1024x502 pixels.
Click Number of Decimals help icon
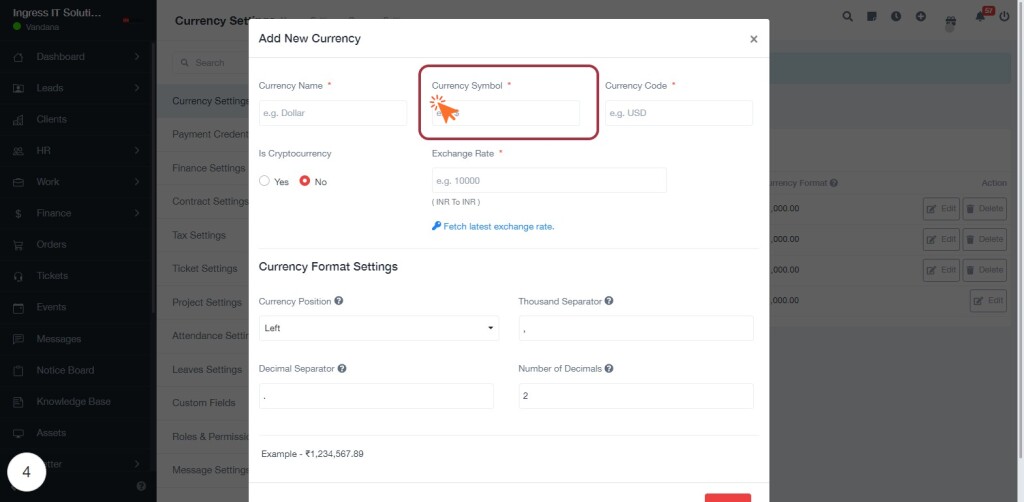pyautogui.click(x=609, y=368)
